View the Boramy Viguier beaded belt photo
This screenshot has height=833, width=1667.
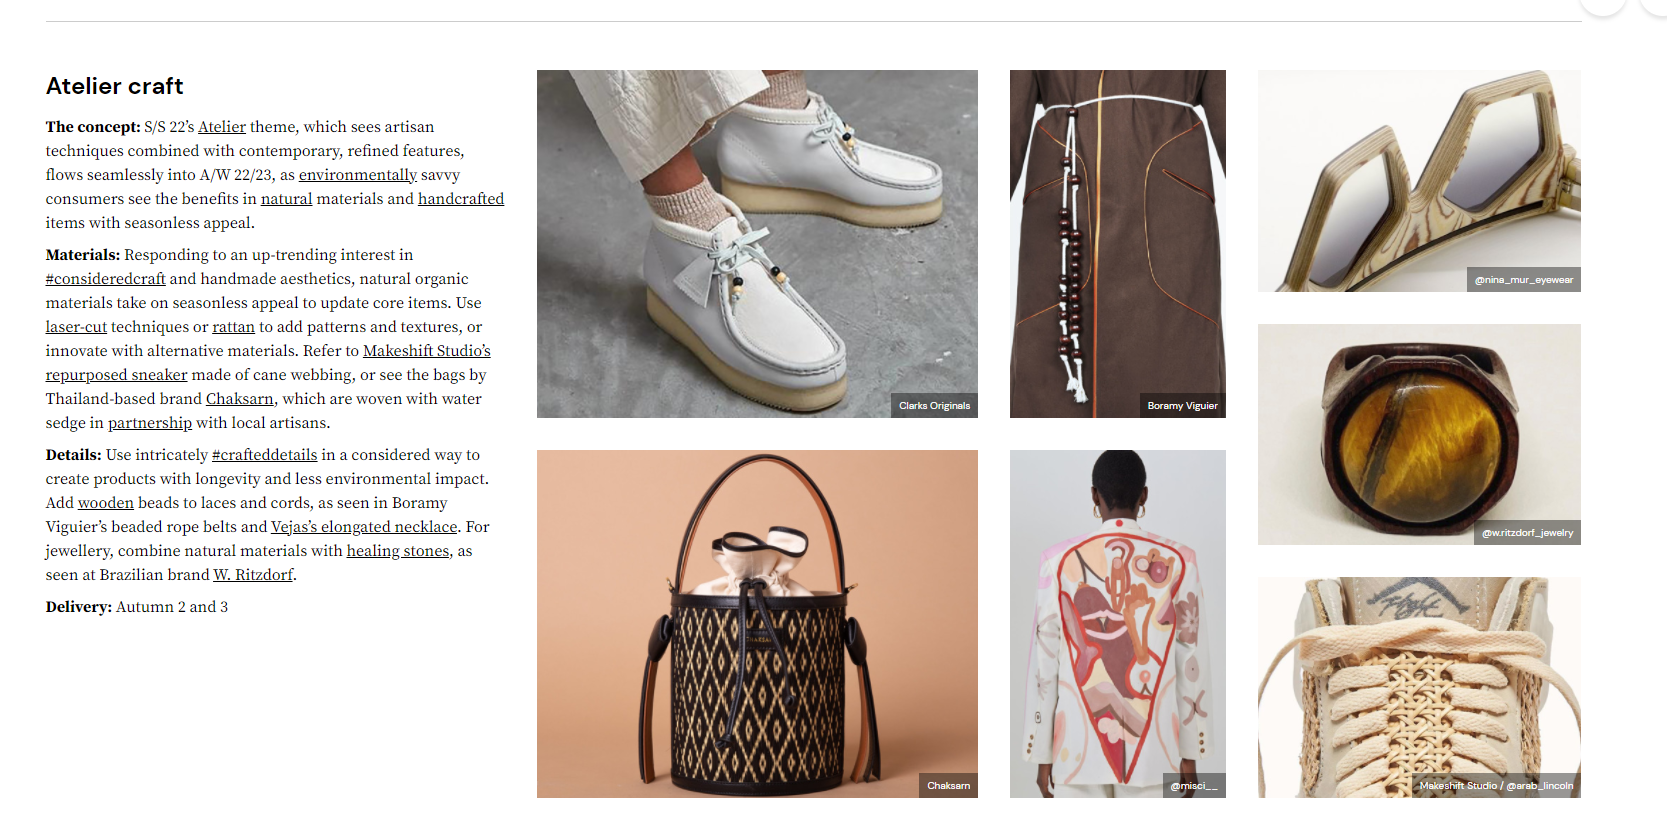[1118, 244]
